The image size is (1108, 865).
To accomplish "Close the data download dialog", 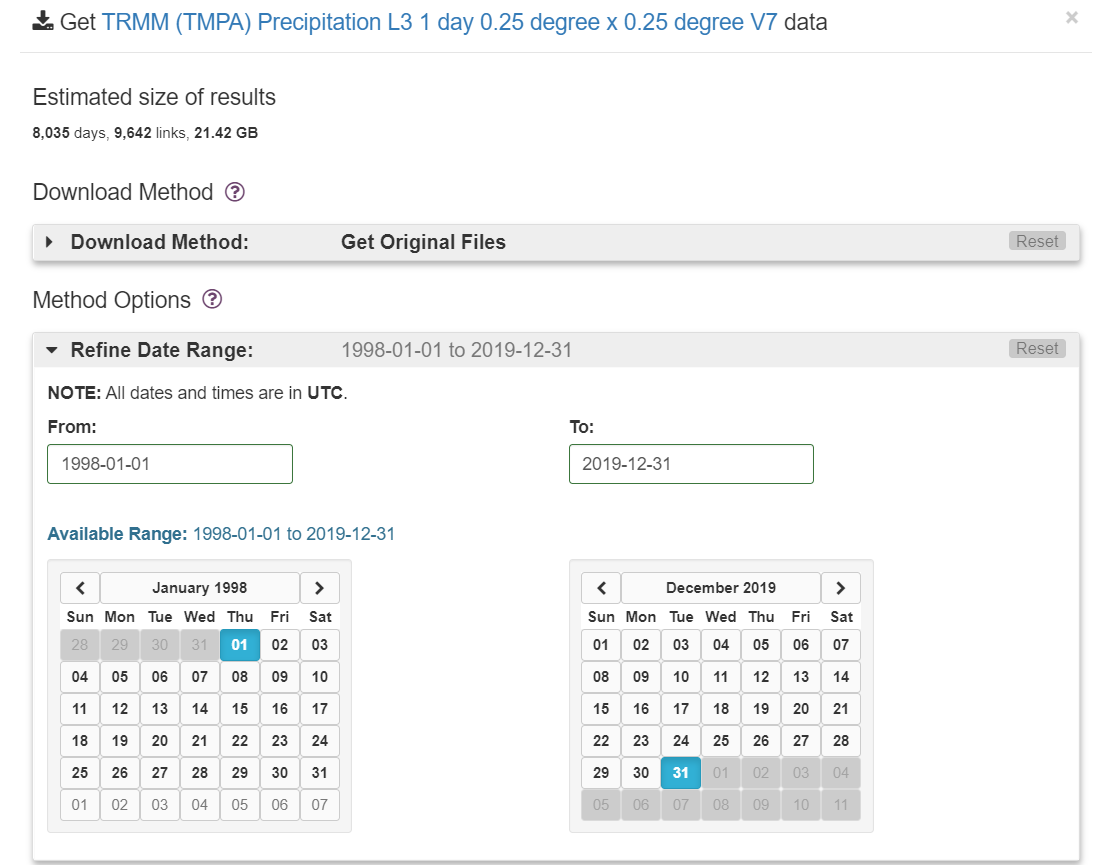I will [1072, 17].
